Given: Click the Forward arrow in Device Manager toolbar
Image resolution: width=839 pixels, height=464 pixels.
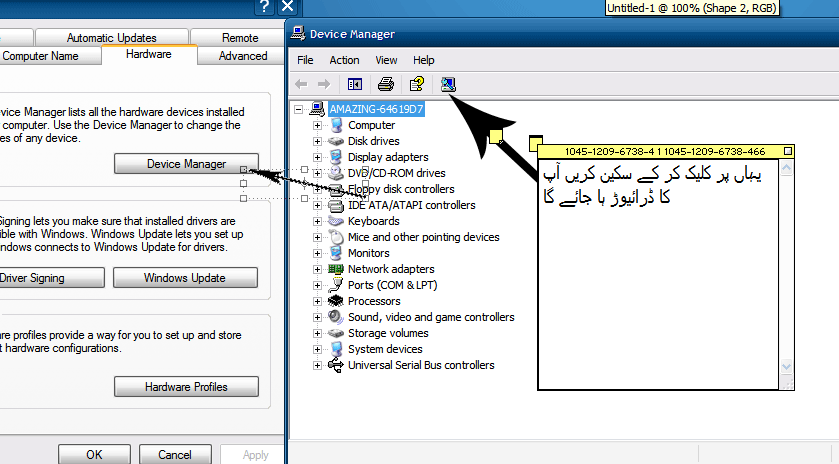Looking at the screenshot, I should pos(323,85).
